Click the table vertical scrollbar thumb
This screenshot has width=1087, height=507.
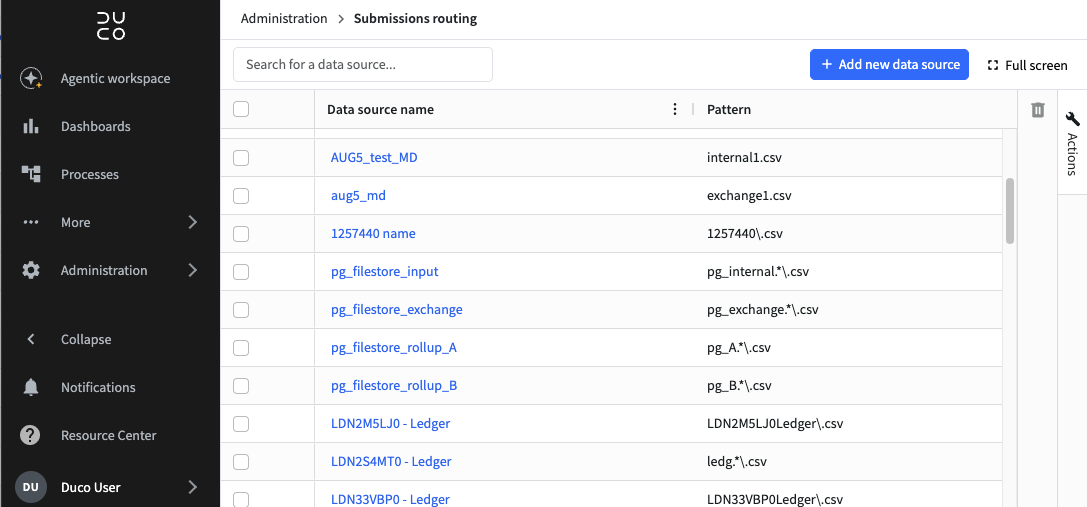pyautogui.click(x=1010, y=211)
